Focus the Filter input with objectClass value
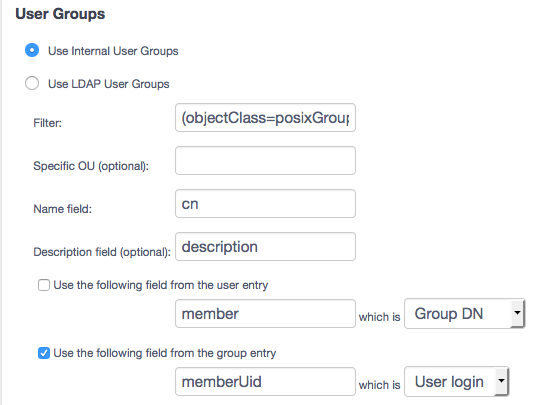Image resolution: width=535 pixels, height=405 pixels. (265, 118)
